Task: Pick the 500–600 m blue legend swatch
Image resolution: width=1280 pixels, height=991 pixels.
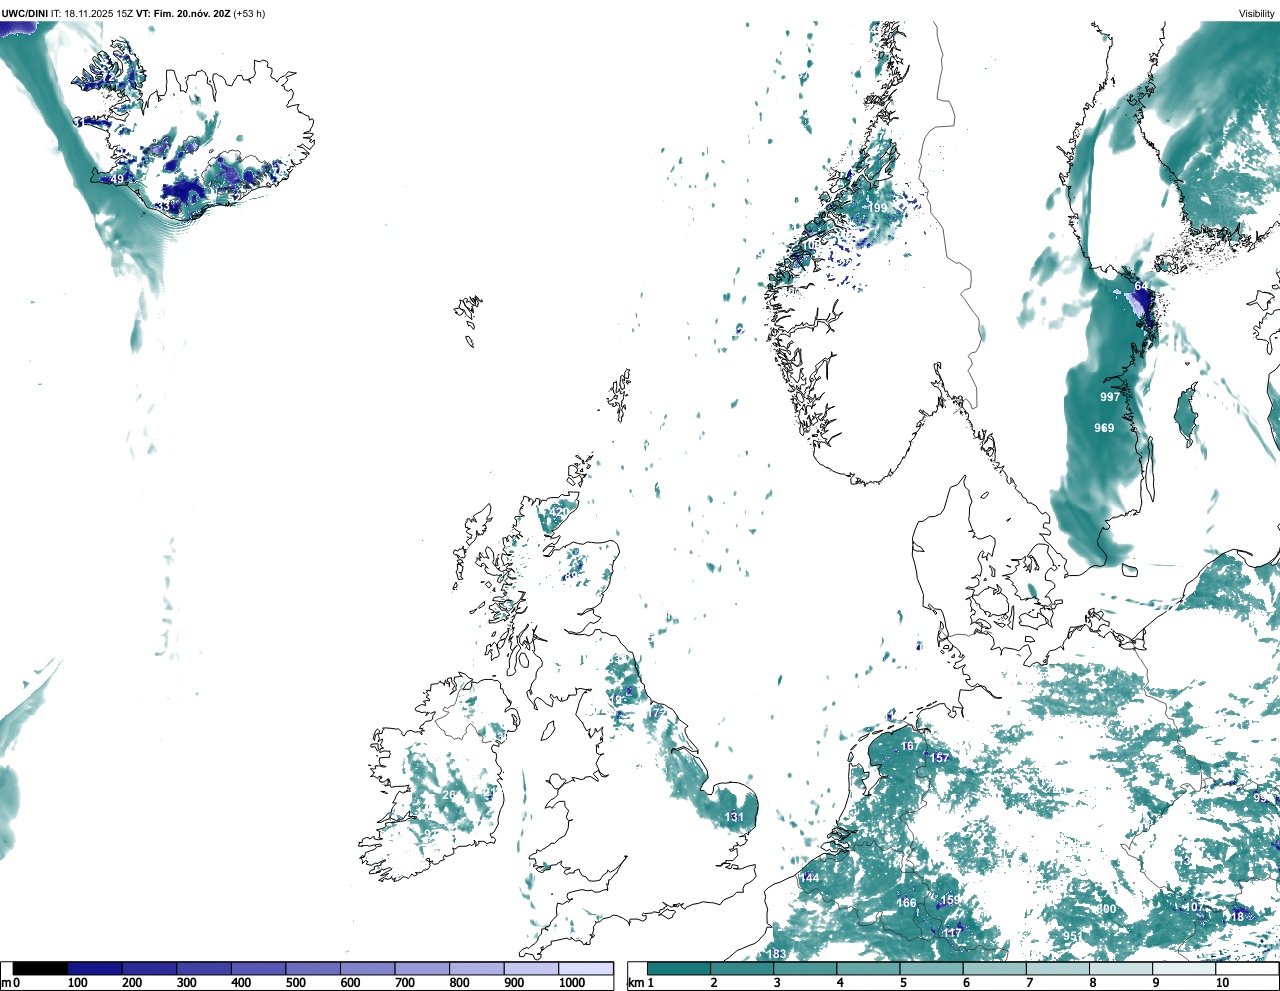Action: (313, 968)
